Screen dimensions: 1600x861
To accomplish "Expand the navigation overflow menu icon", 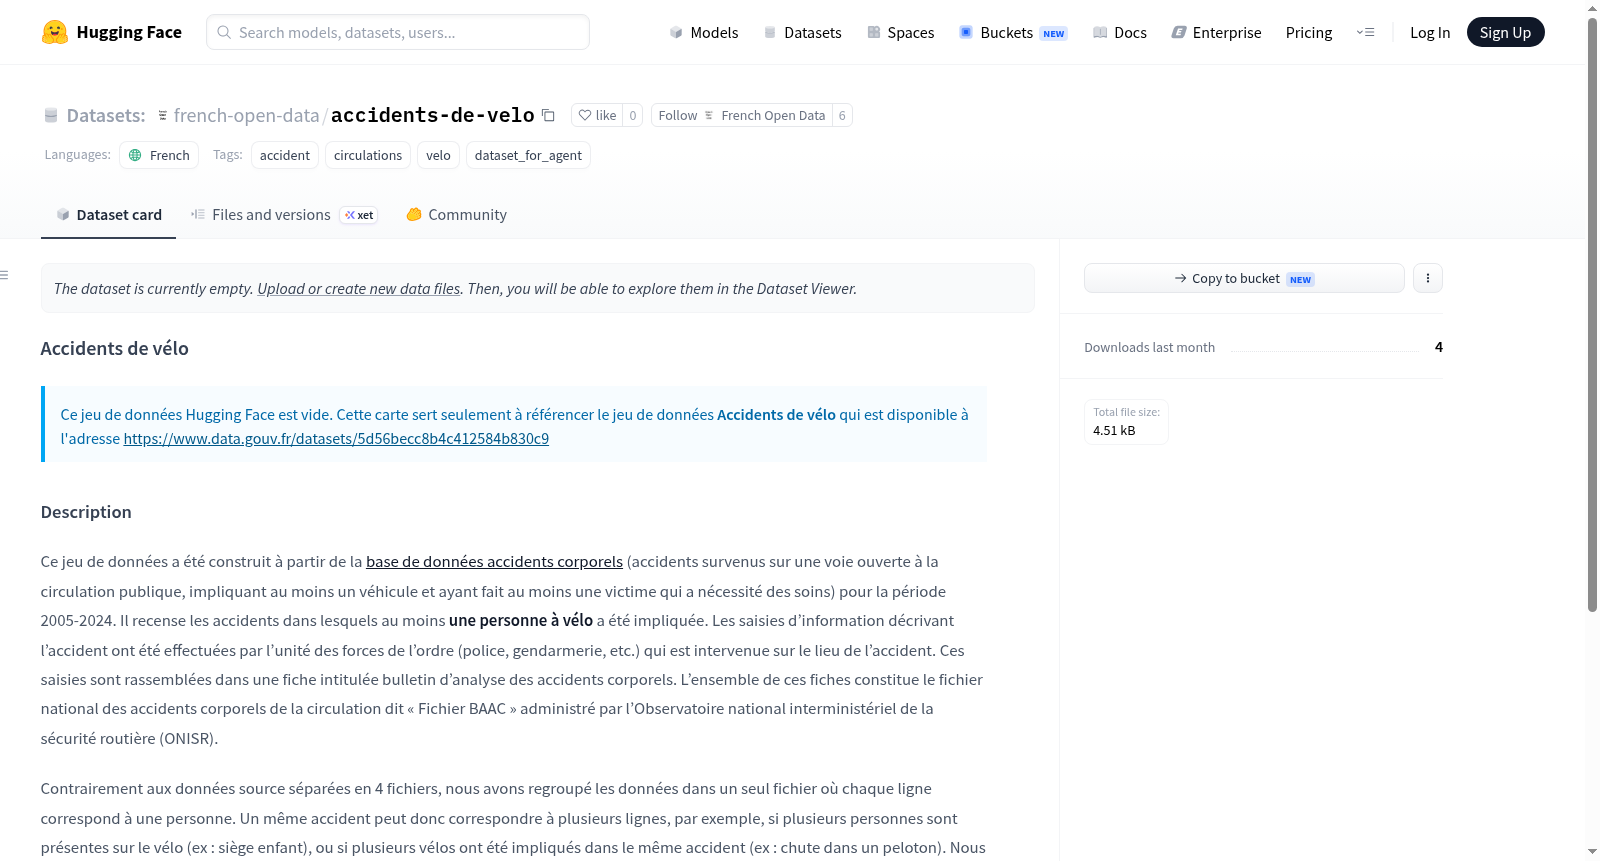I will pos(1365,32).
